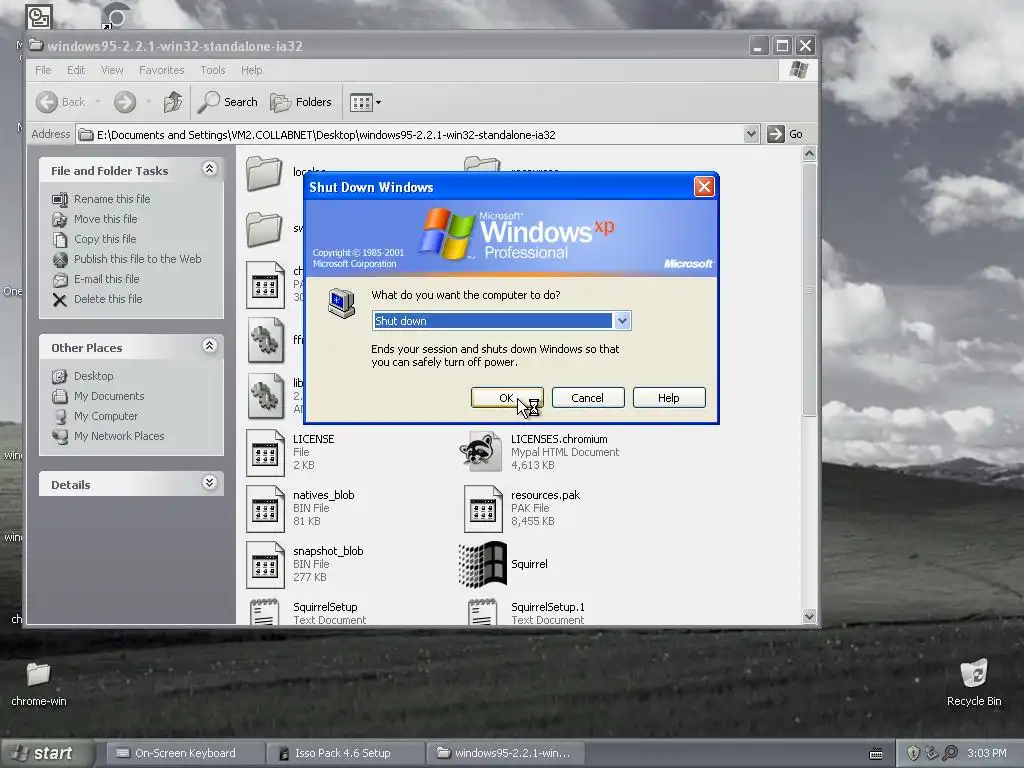Select the snapshot_blob file icon
The height and width of the screenshot is (768, 1024).
coord(266,565)
